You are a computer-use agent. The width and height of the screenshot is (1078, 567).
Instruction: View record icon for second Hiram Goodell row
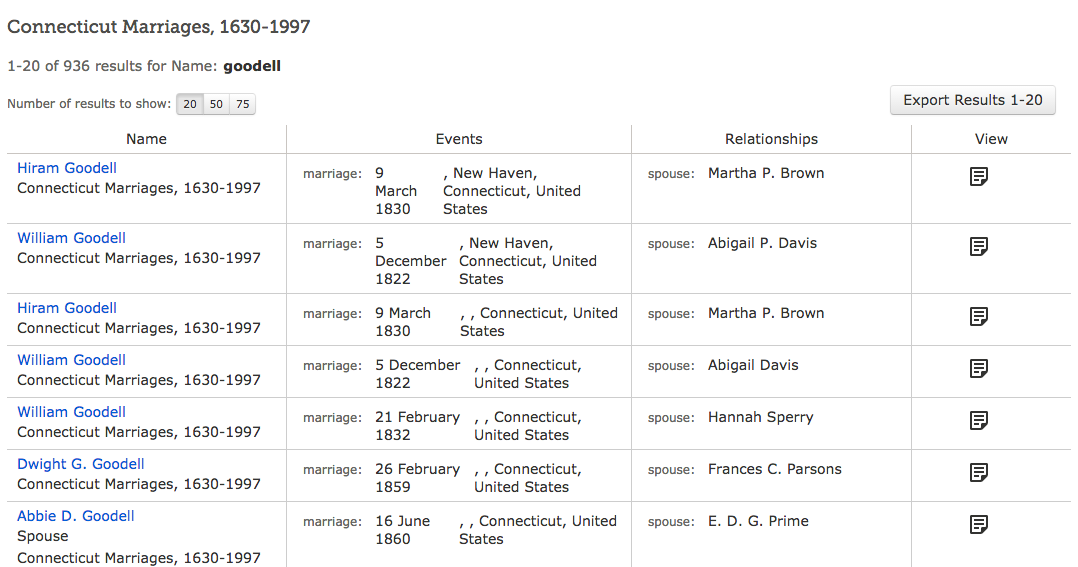coord(979,317)
